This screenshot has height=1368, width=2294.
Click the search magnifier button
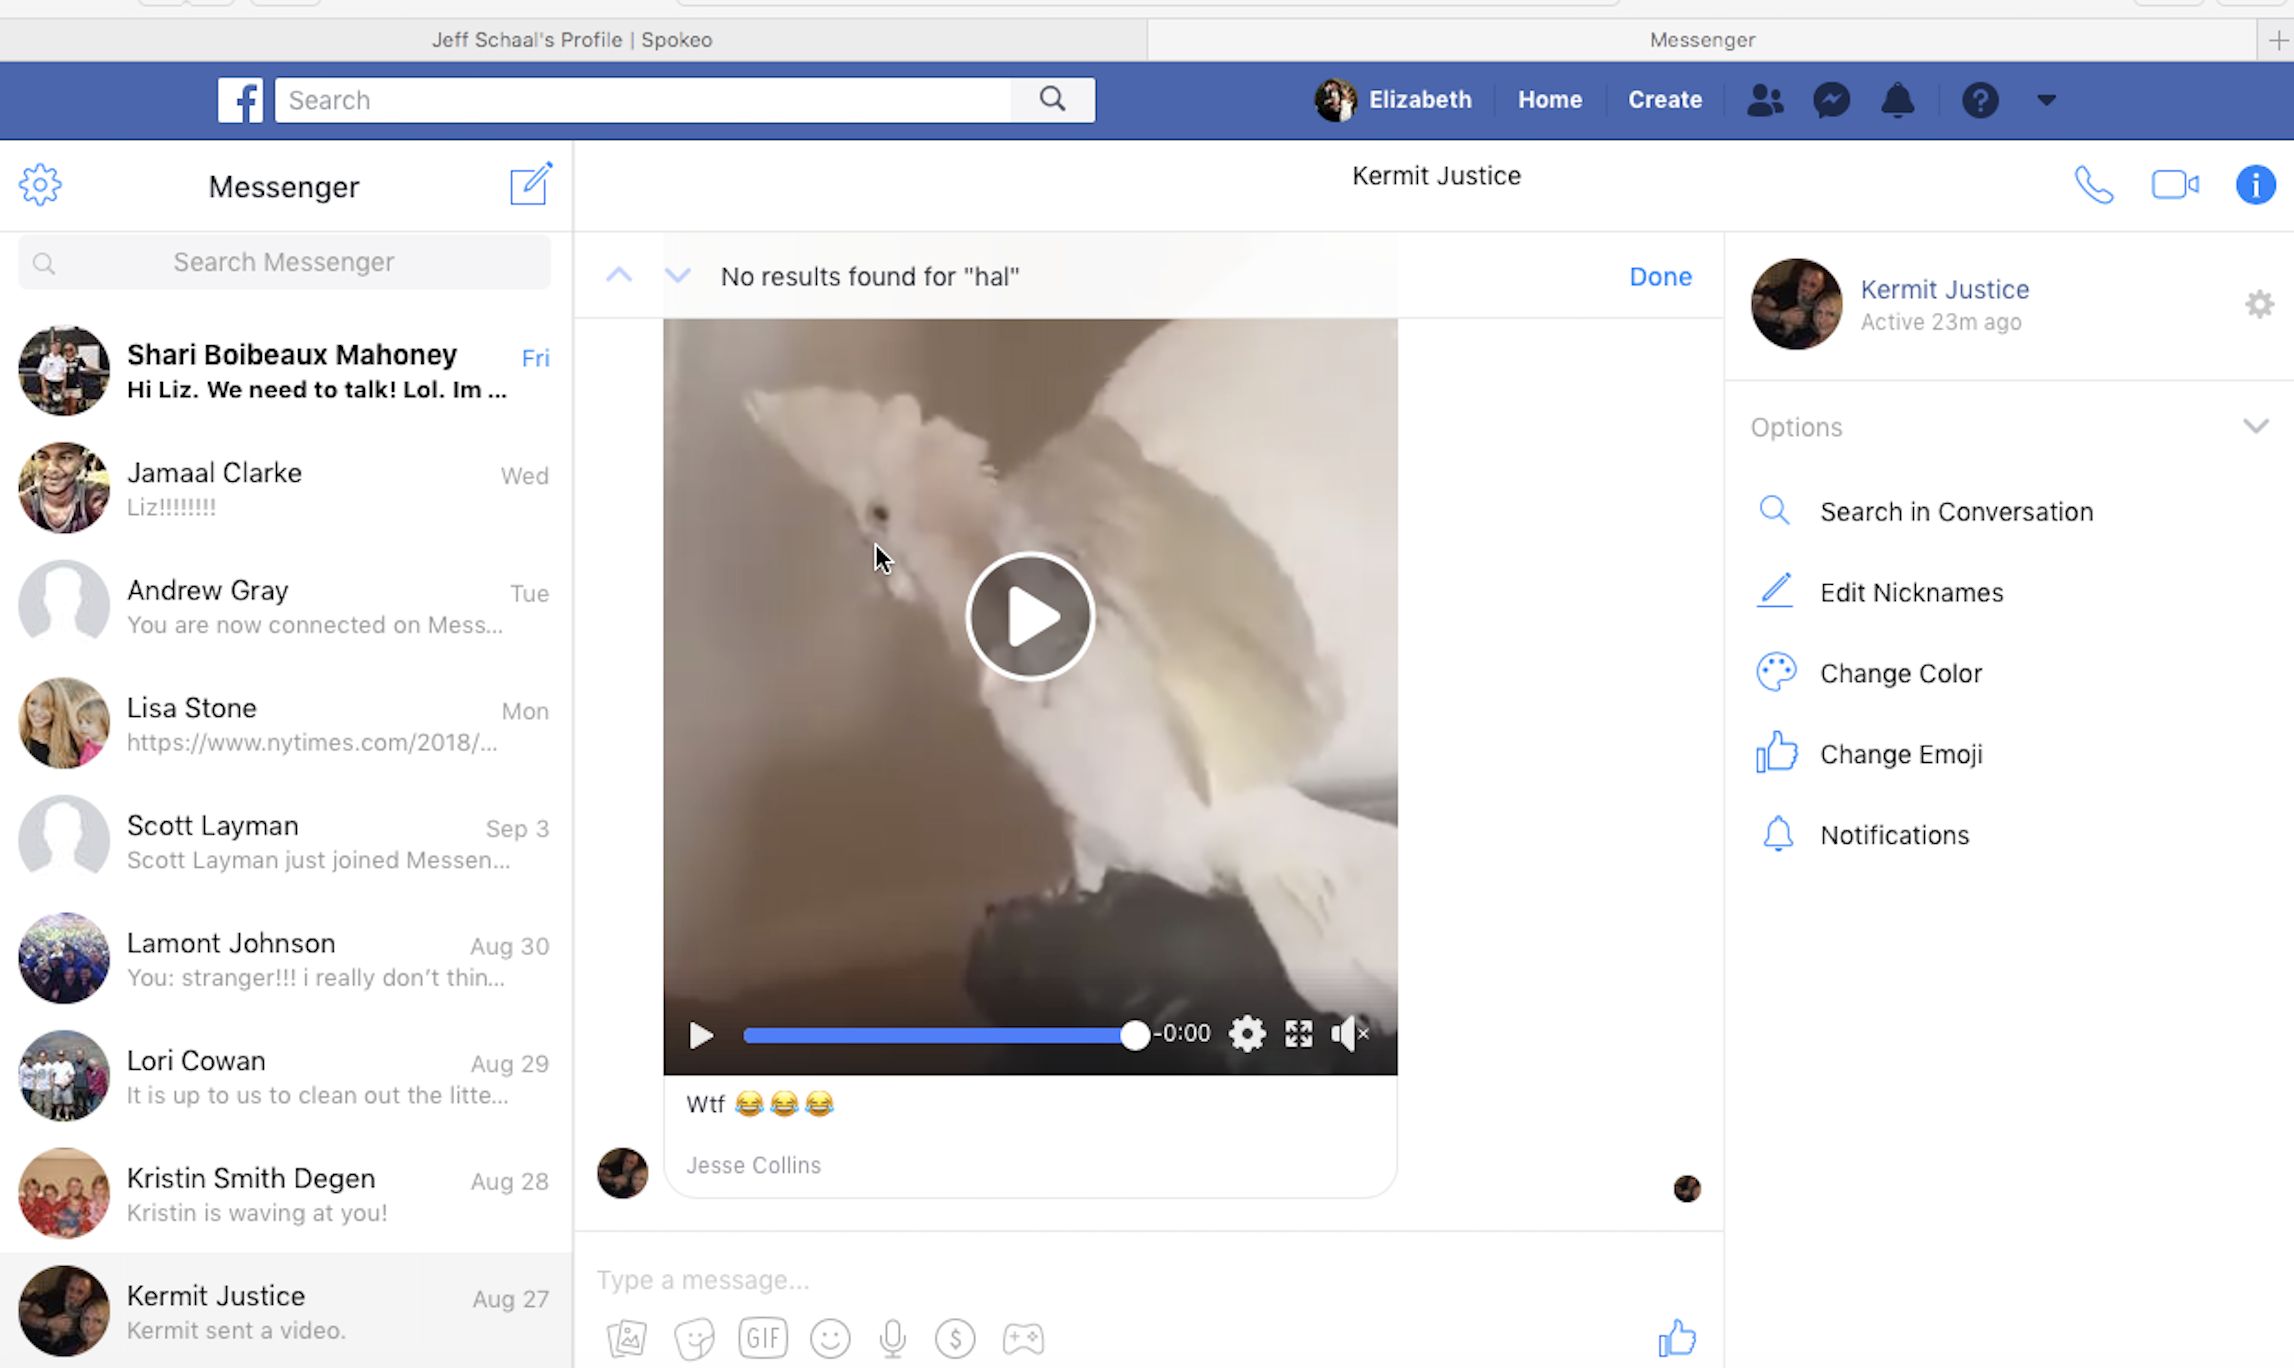[1052, 100]
